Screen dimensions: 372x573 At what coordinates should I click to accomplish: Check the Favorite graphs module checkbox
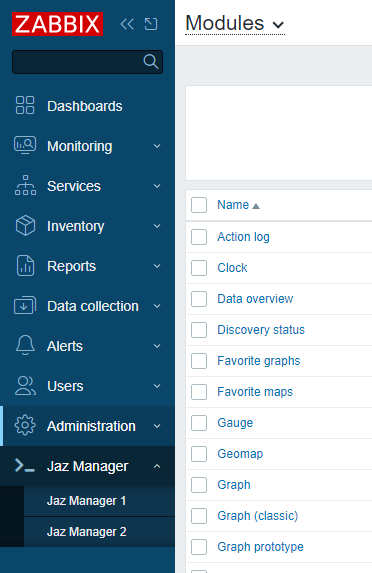(x=199, y=361)
